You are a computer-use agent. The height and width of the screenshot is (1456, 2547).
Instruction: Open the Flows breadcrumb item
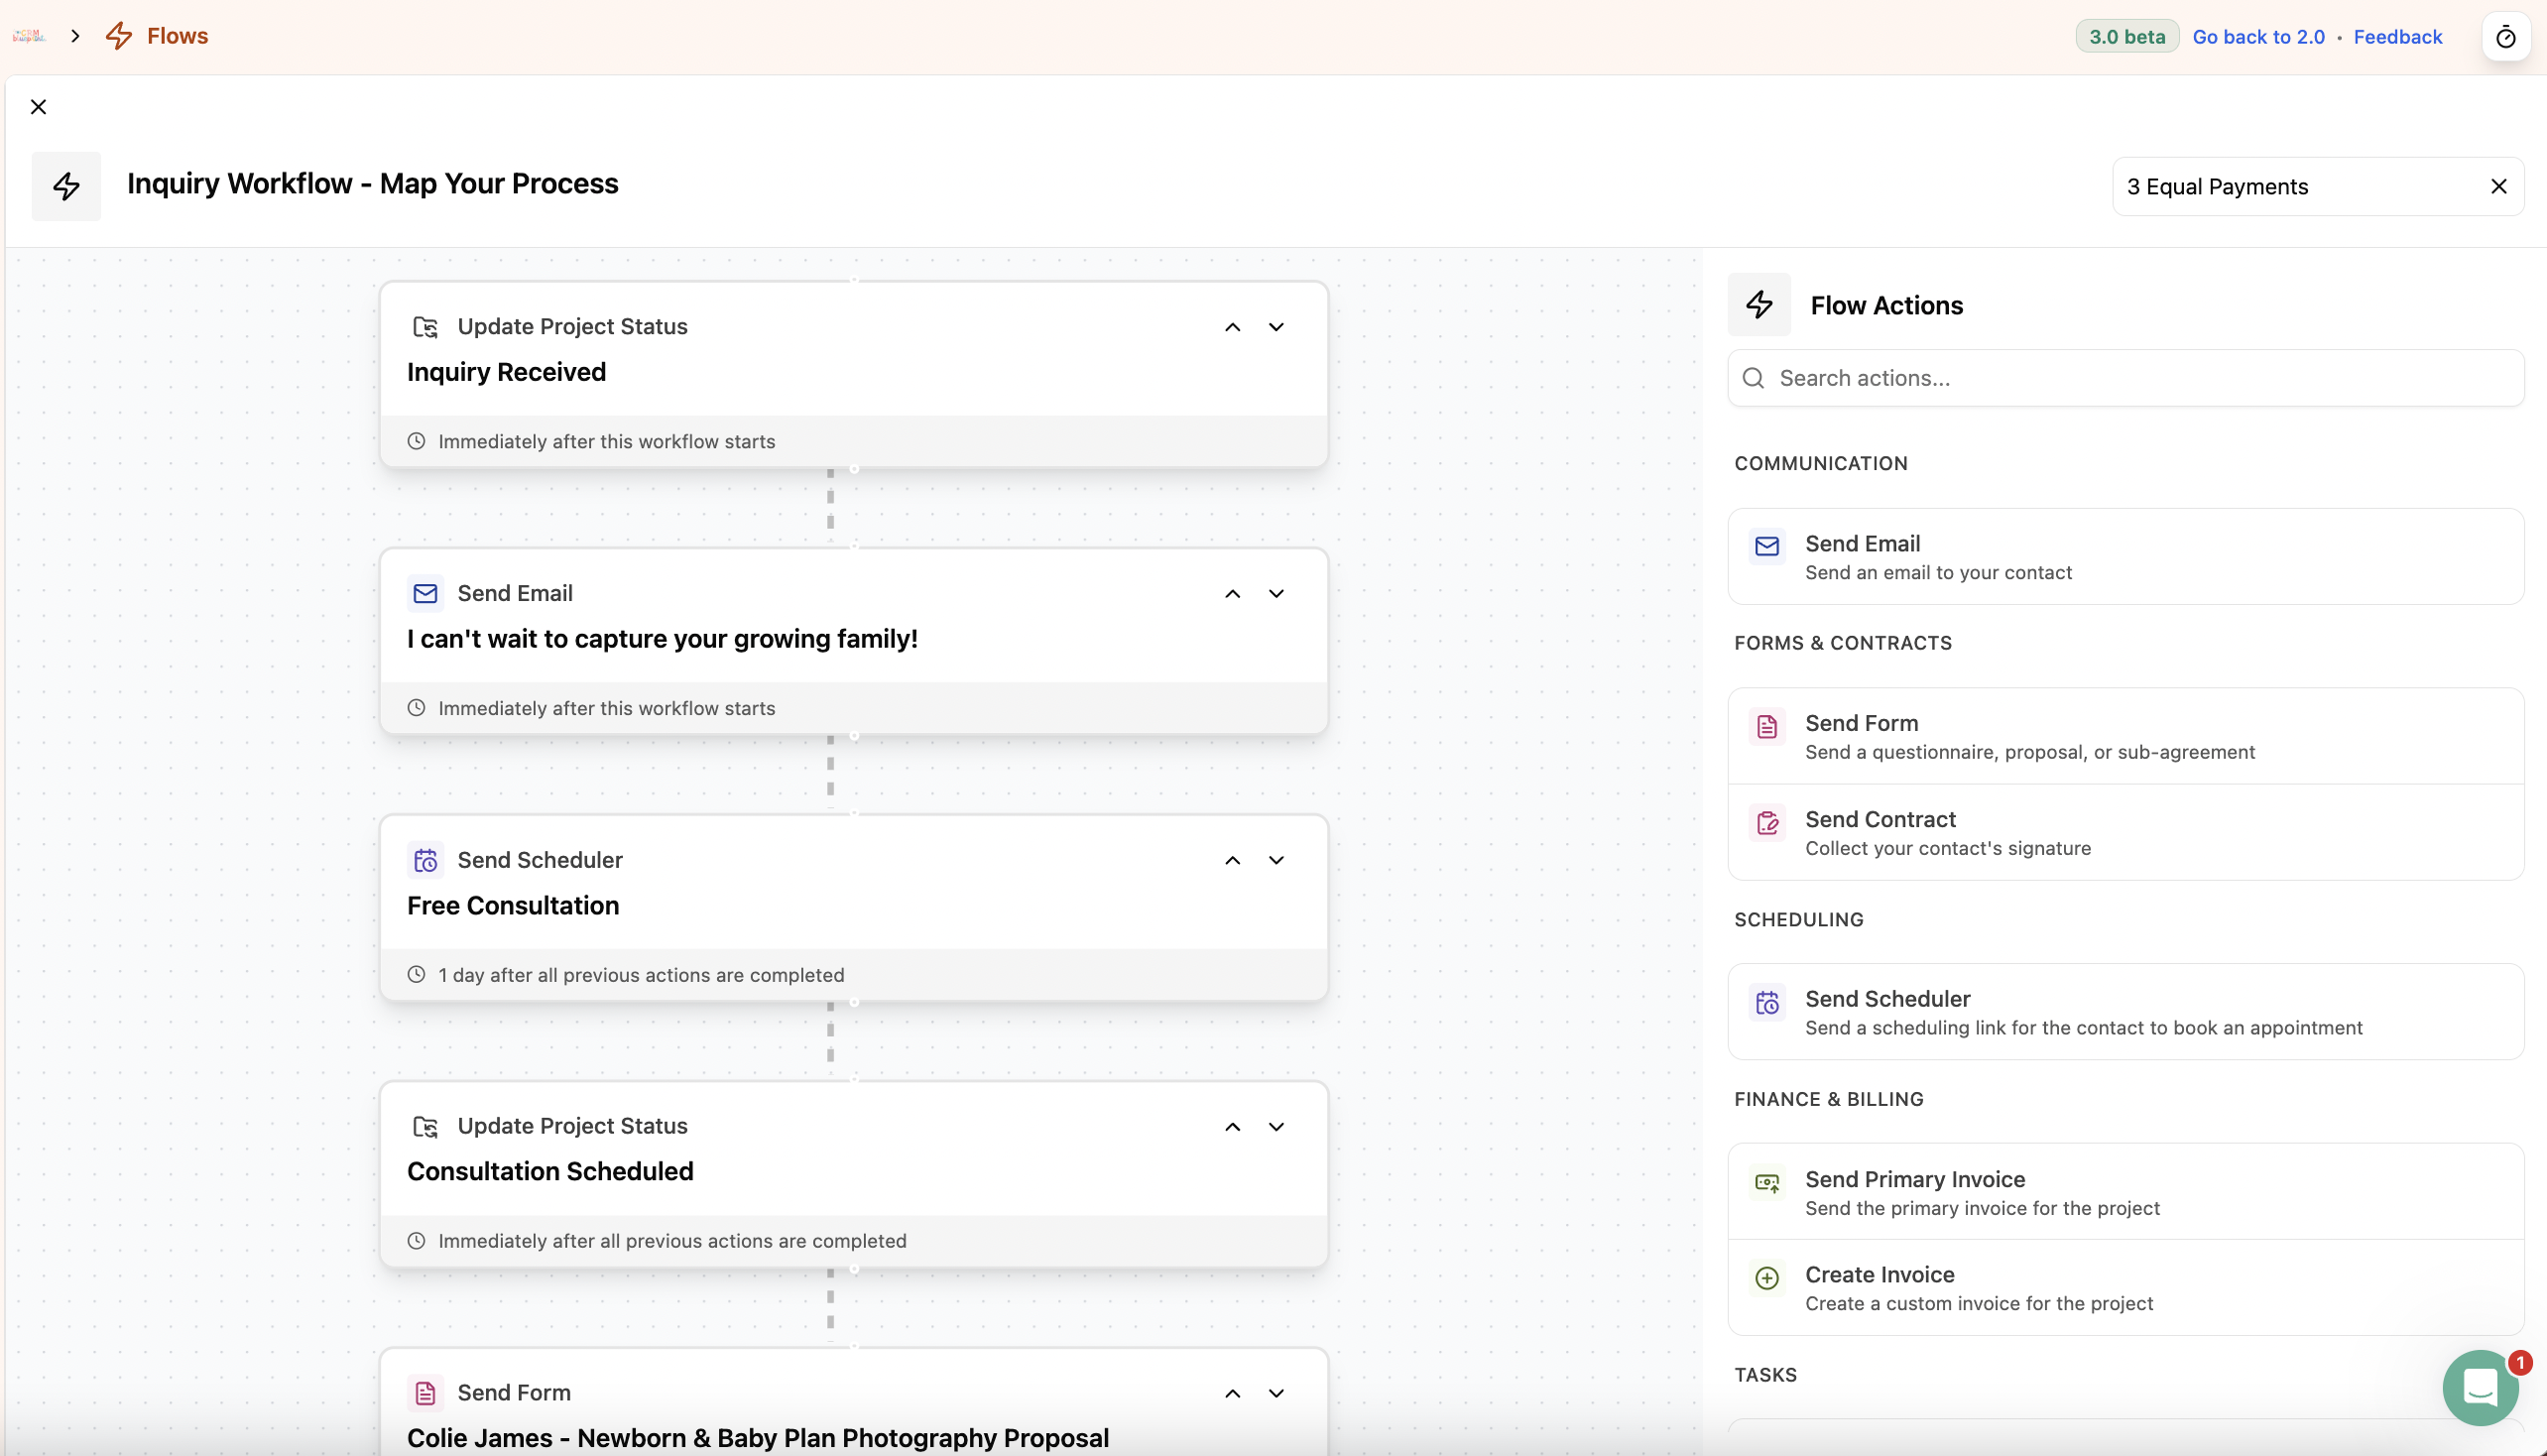177,36
